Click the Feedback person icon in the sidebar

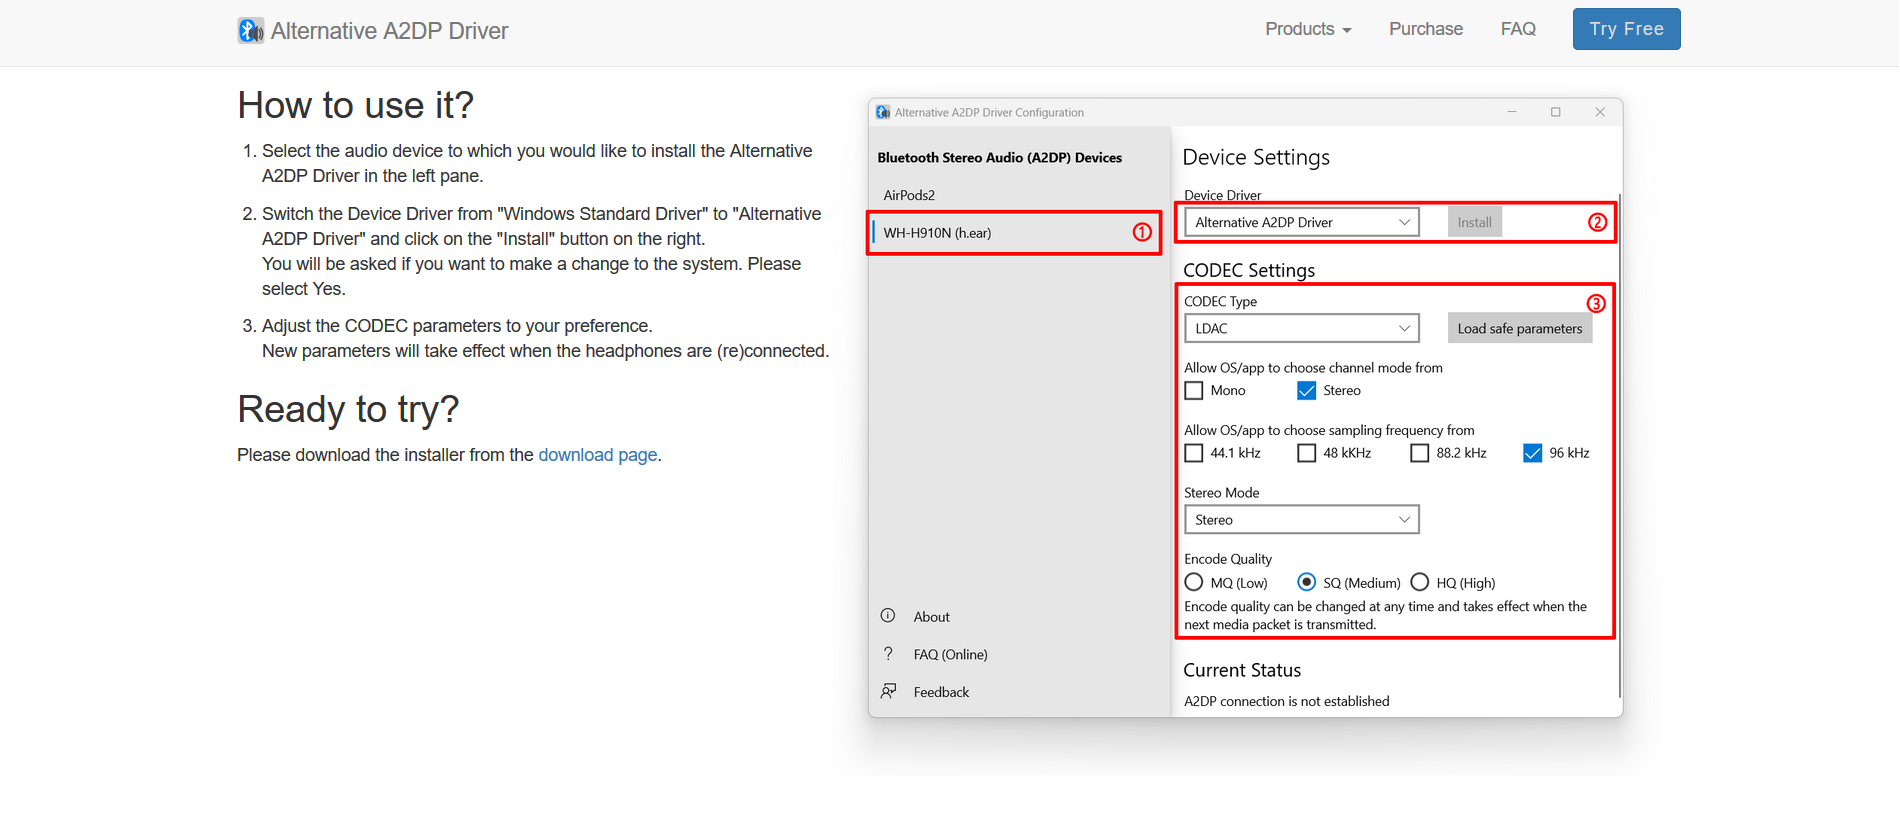(888, 691)
